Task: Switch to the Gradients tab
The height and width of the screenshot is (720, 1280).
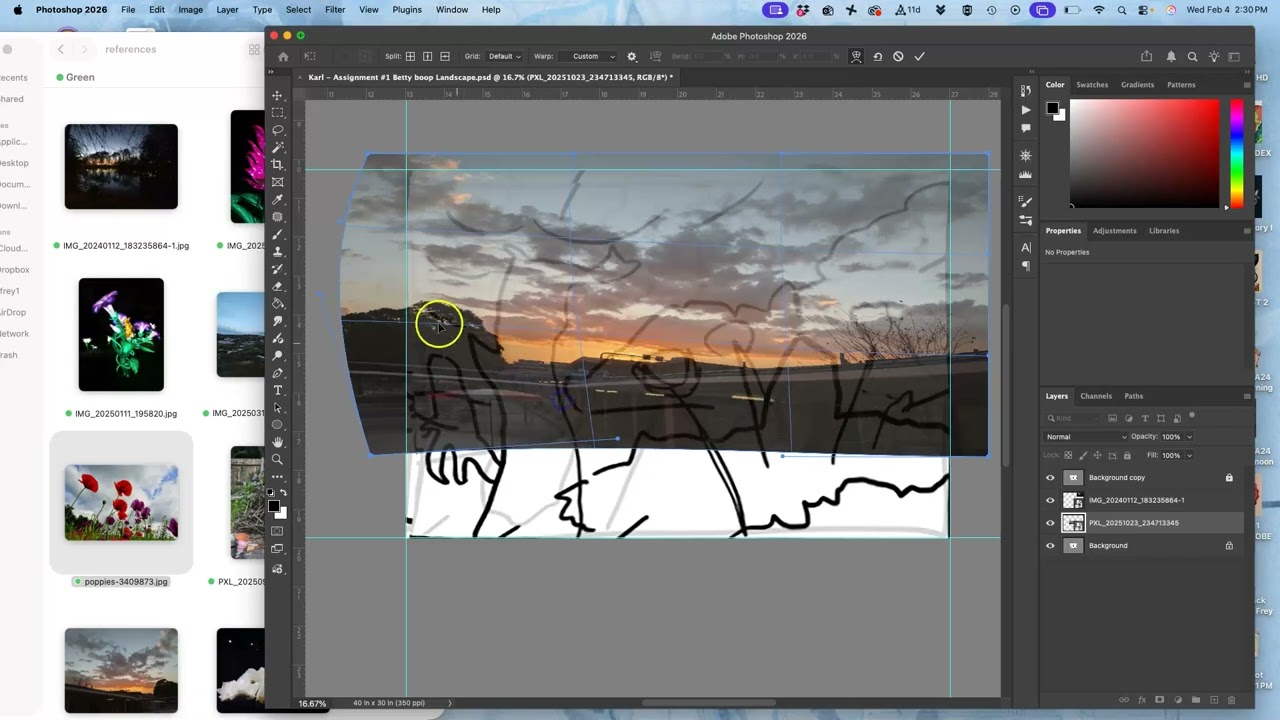Action: (1137, 85)
